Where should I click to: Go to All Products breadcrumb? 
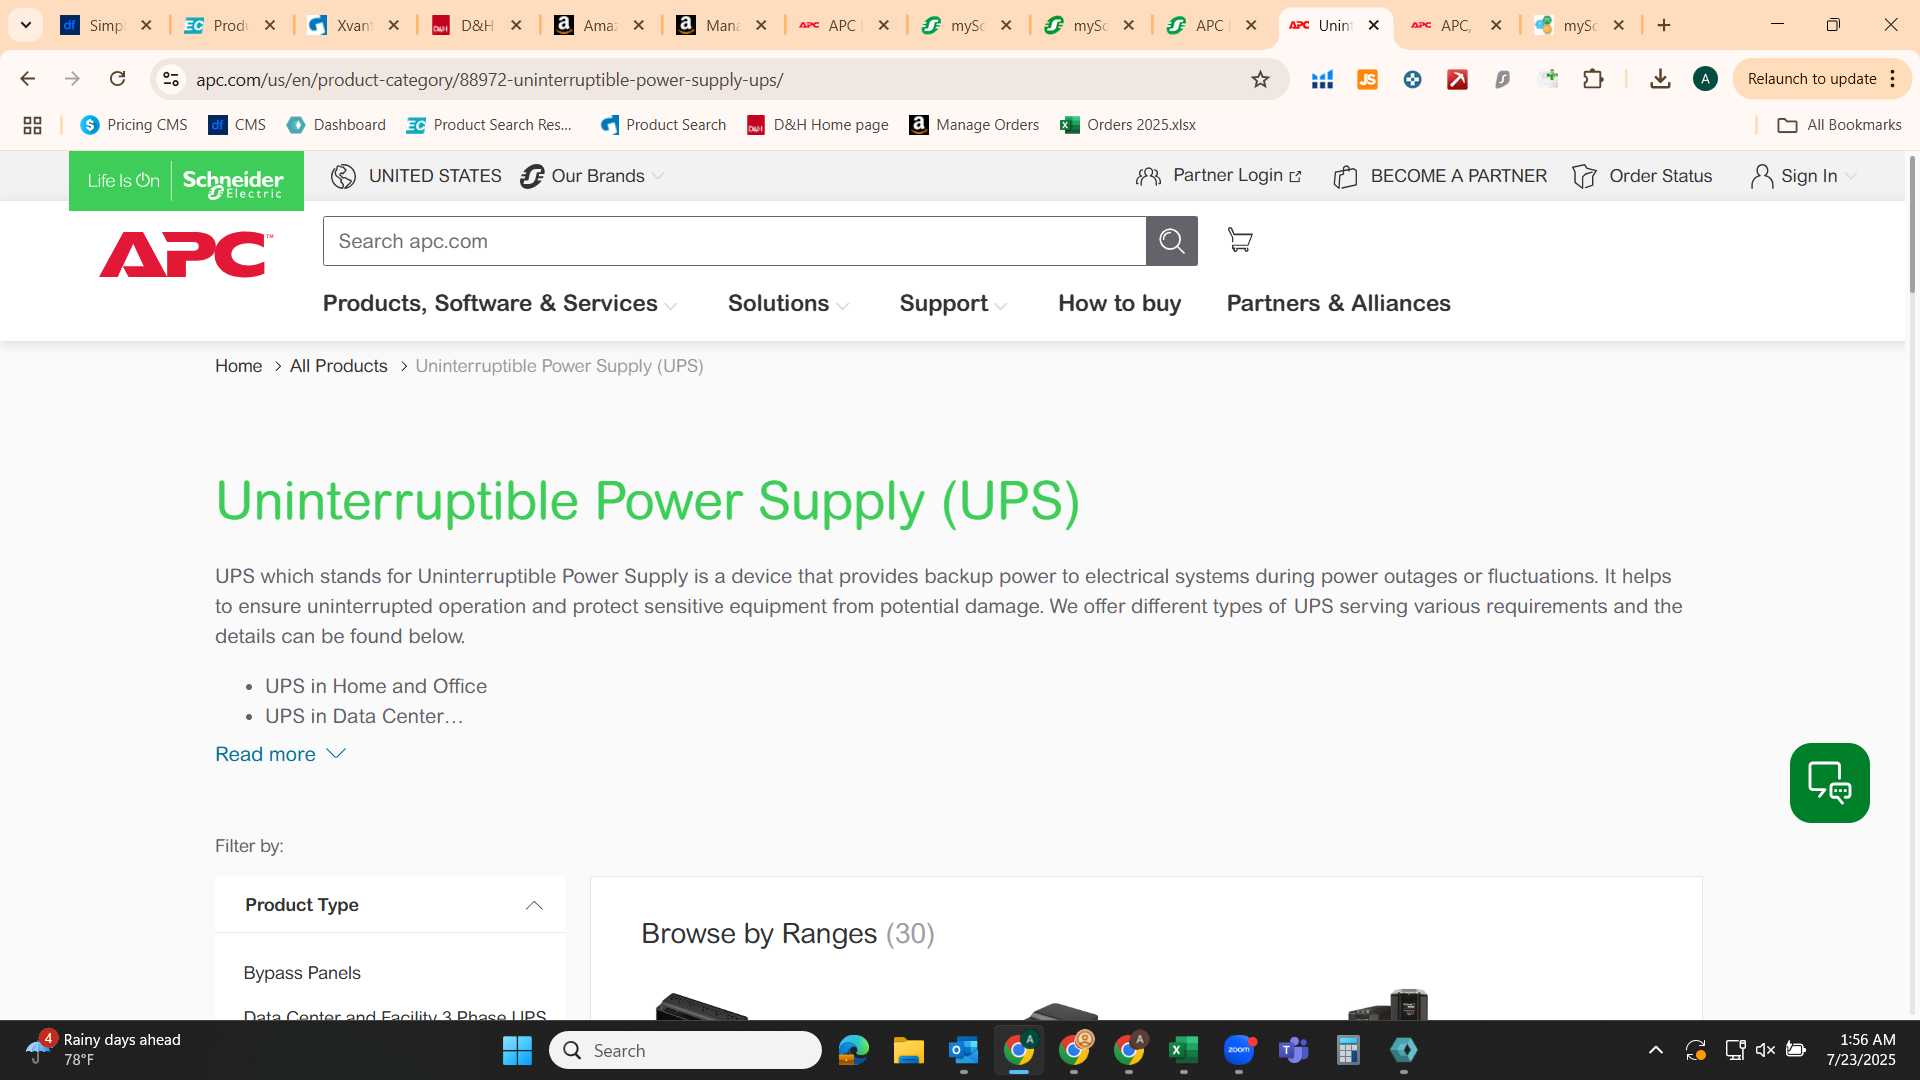338,366
